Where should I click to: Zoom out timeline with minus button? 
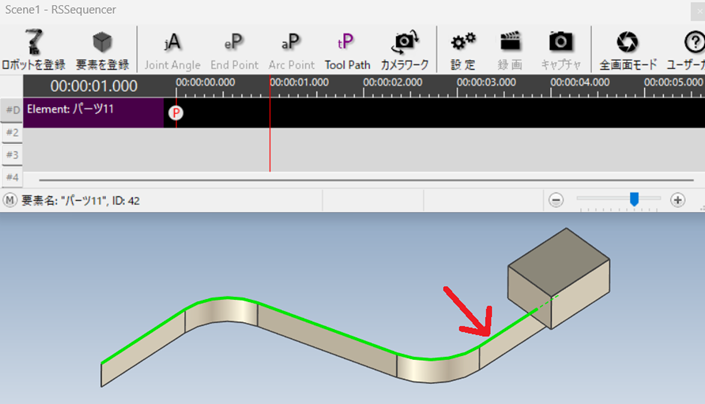(x=557, y=200)
